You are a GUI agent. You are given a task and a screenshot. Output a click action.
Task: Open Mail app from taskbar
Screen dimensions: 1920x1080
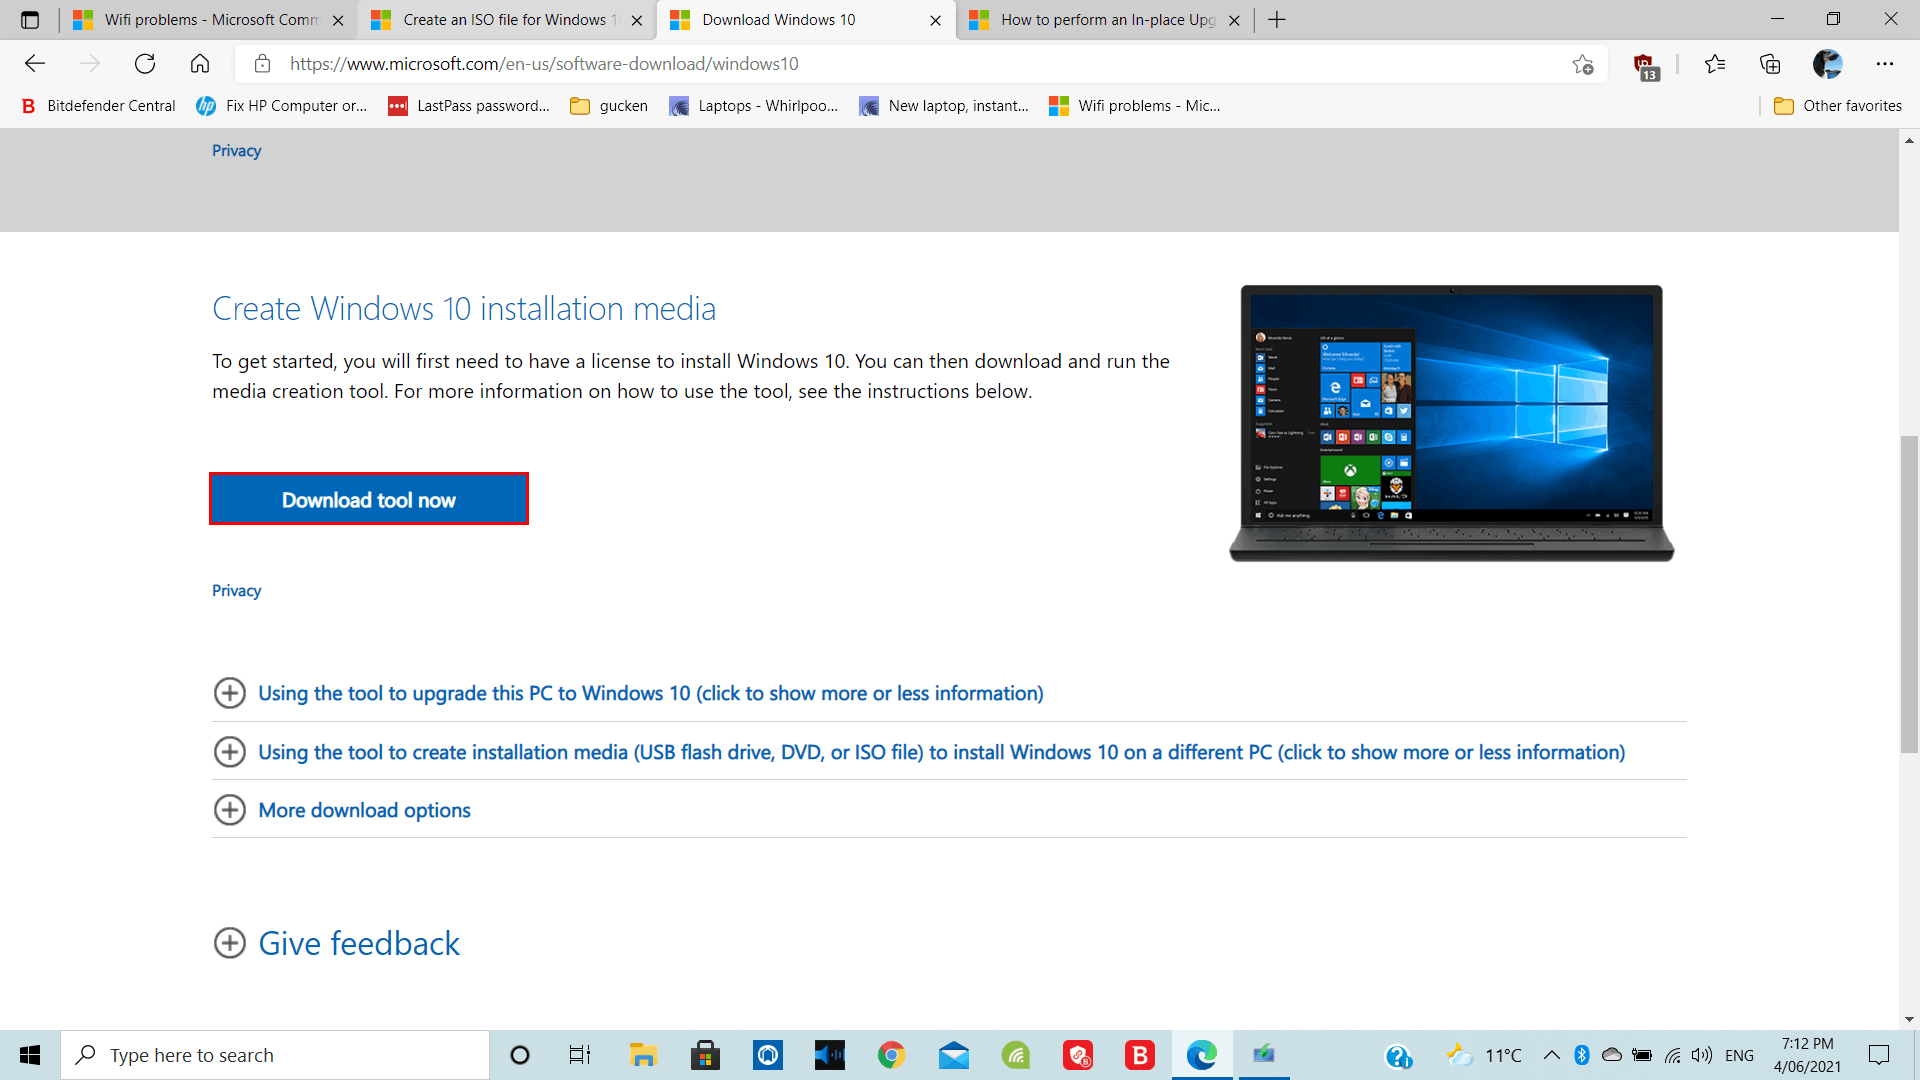[954, 1055]
